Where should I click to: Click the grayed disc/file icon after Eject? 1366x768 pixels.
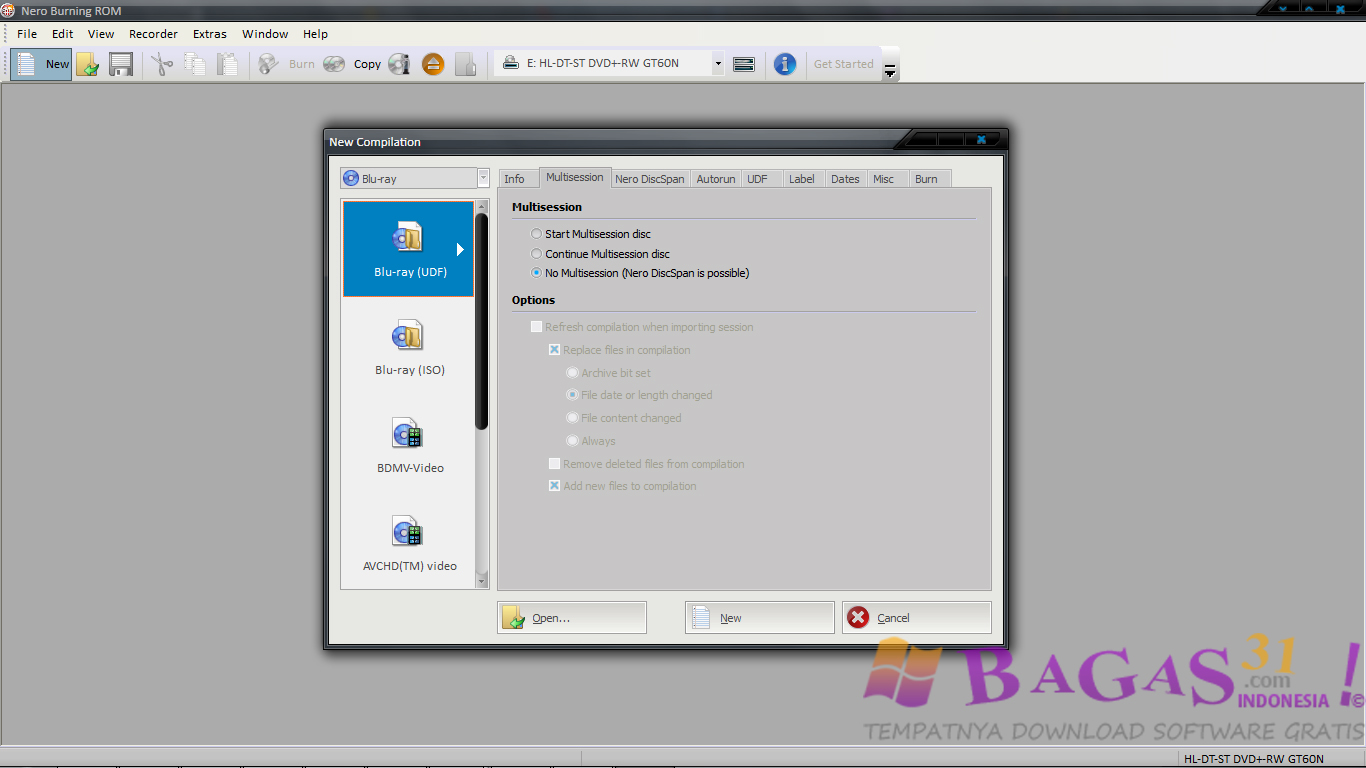(465, 64)
